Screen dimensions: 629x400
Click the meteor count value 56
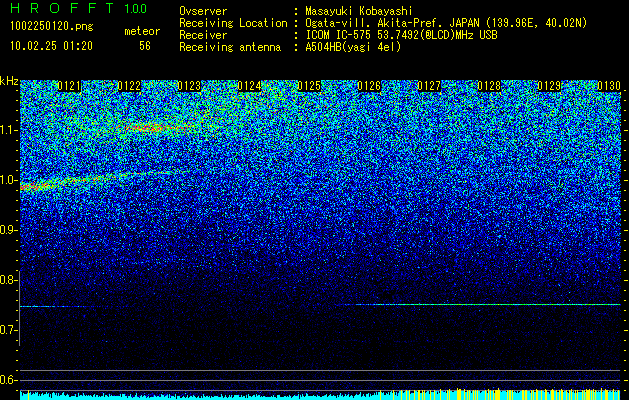[145, 46]
